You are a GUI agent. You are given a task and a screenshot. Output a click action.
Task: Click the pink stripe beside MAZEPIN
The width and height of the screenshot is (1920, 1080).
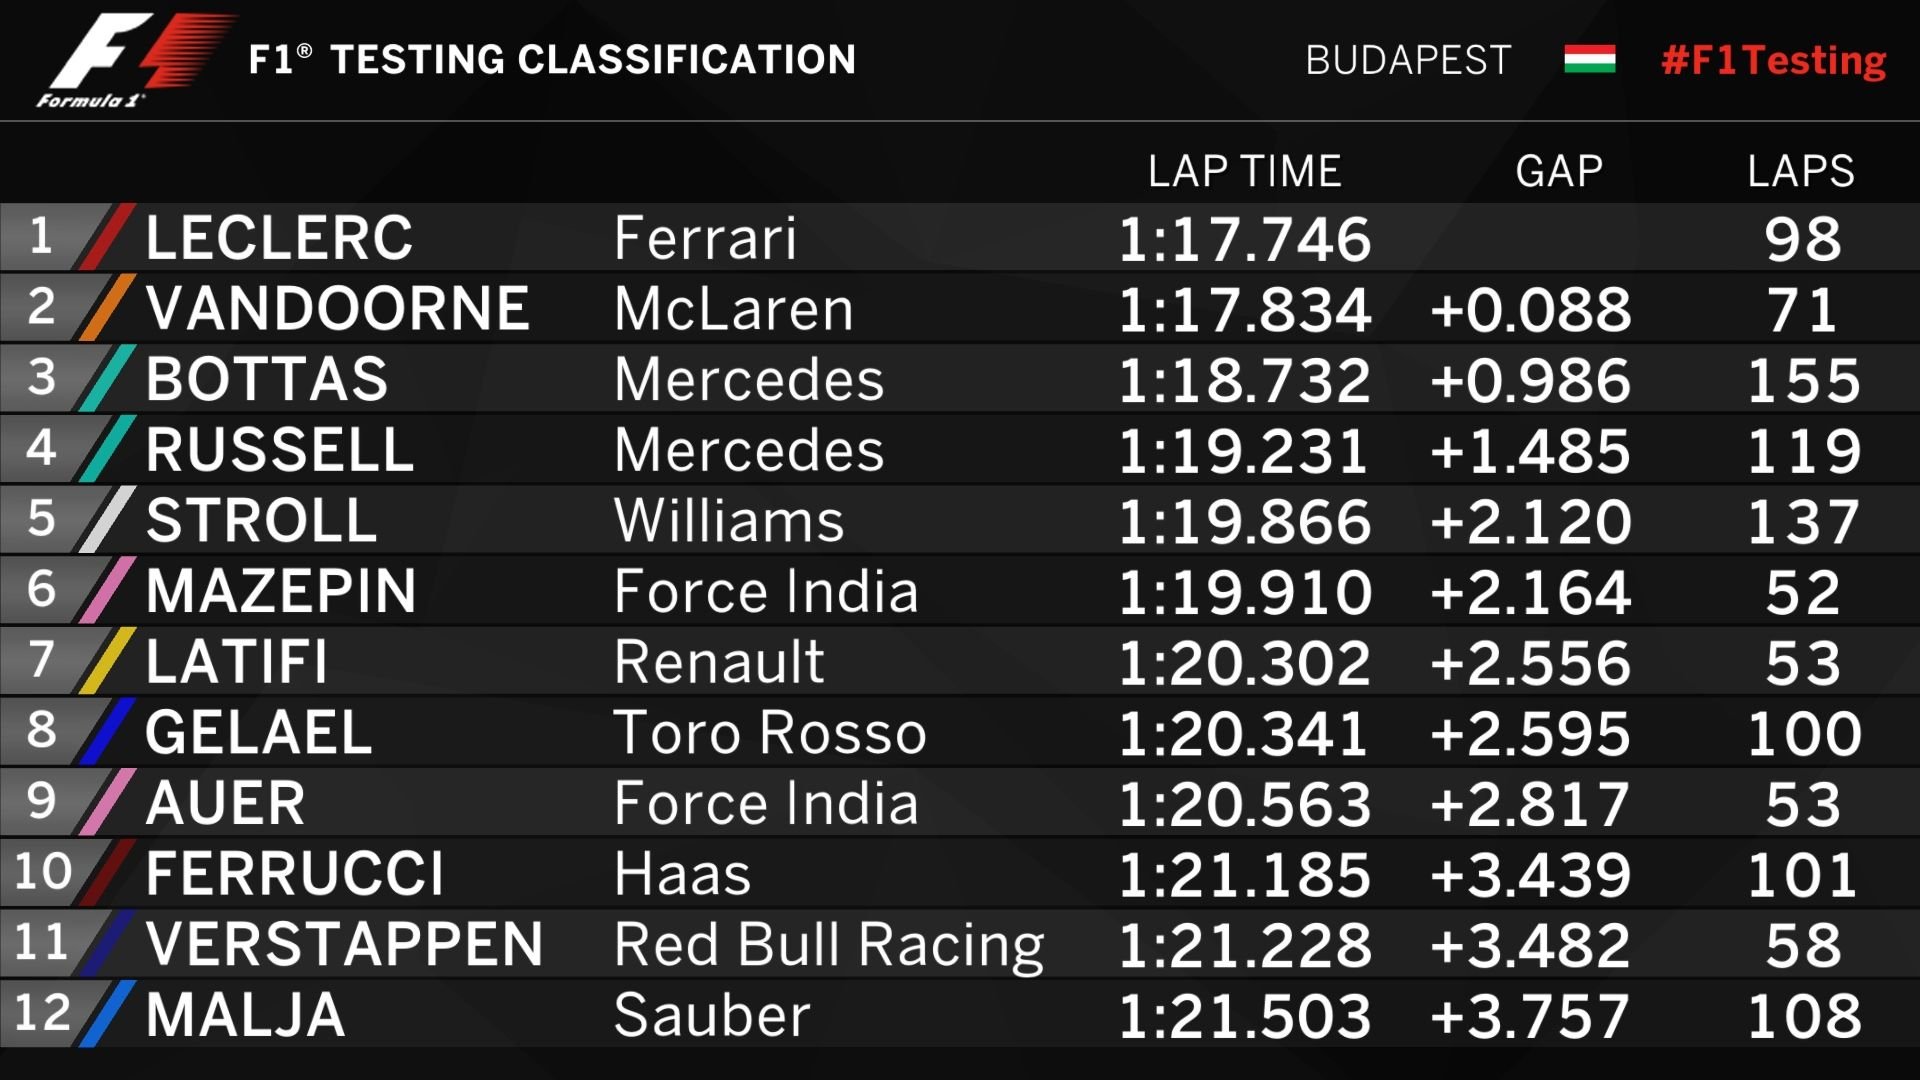click(x=108, y=590)
